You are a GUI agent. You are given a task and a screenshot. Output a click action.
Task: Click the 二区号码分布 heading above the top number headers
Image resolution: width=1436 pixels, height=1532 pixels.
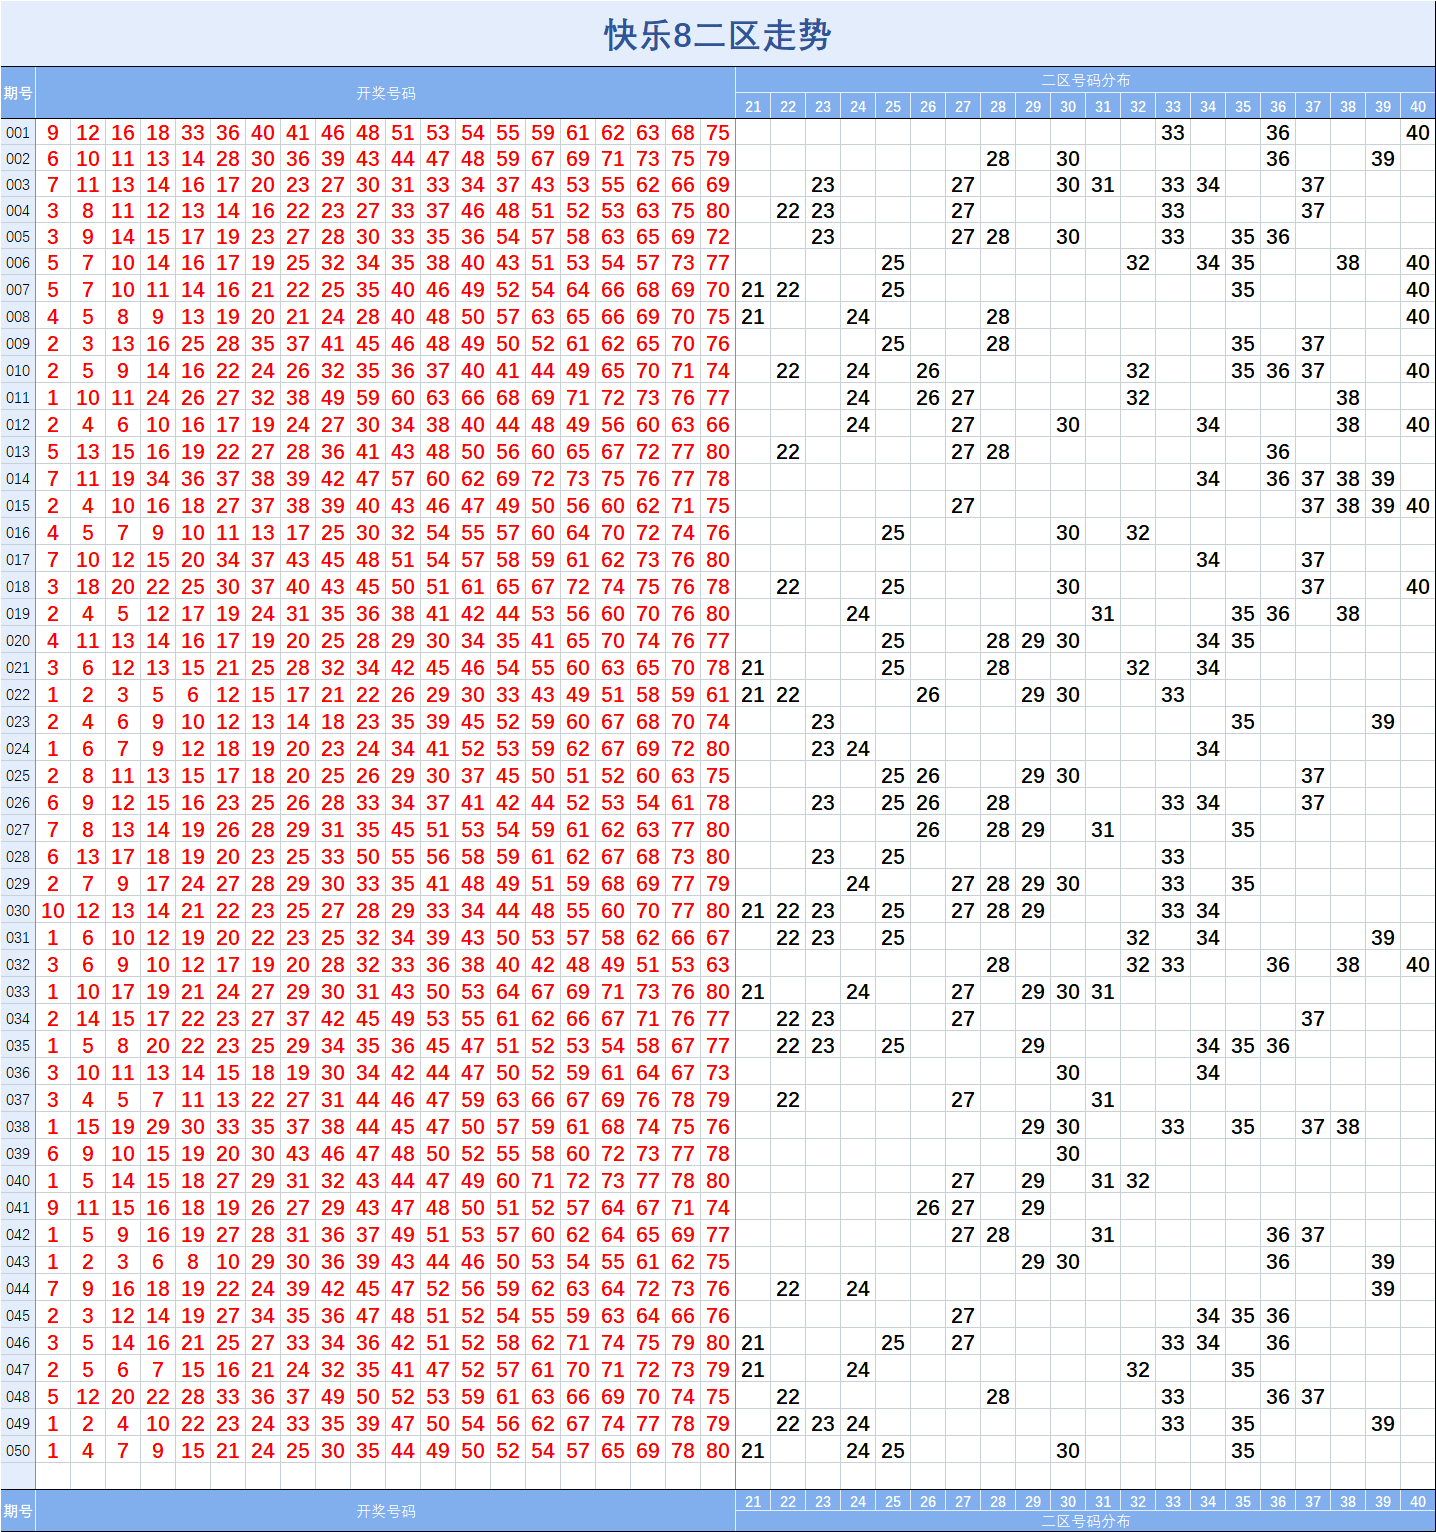[x=1085, y=80]
